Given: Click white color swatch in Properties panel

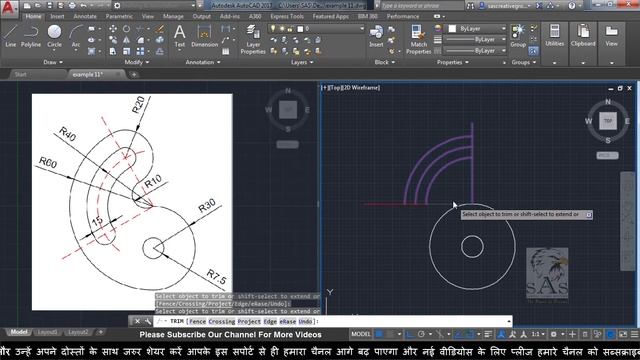Looking at the screenshot, I should (452, 29).
